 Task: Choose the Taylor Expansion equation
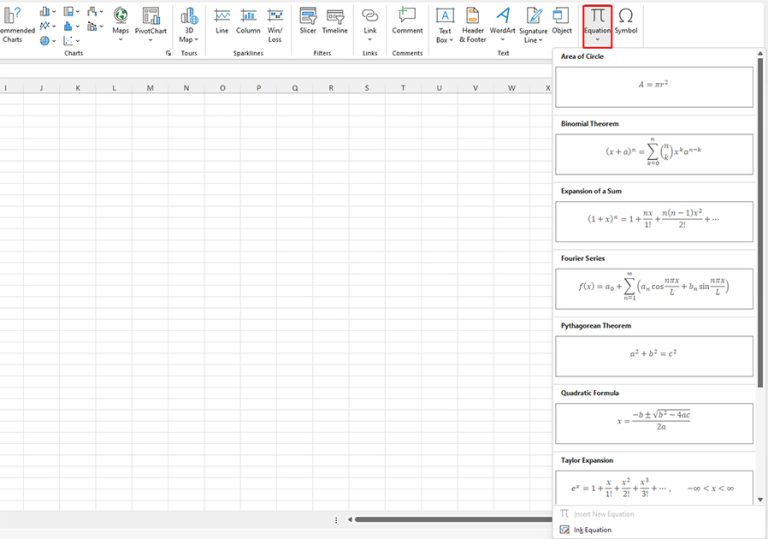click(x=654, y=488)
